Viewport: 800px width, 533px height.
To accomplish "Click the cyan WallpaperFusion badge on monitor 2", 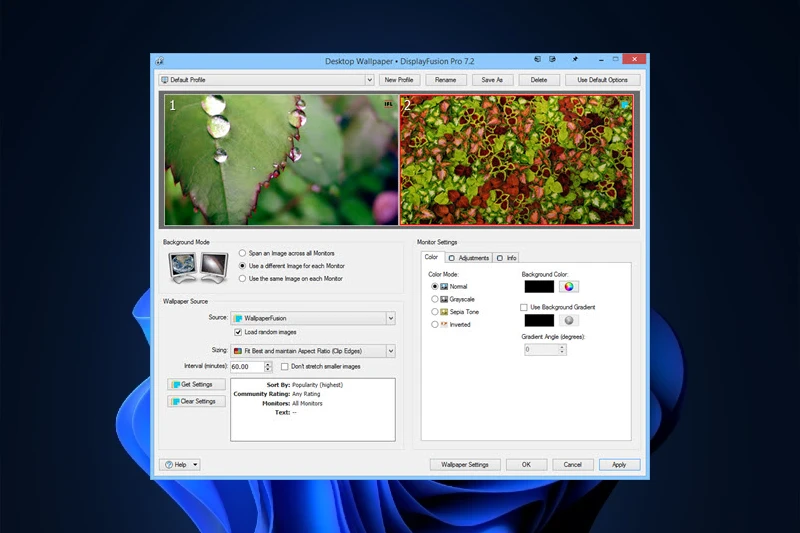I will (x=624, y=104).
